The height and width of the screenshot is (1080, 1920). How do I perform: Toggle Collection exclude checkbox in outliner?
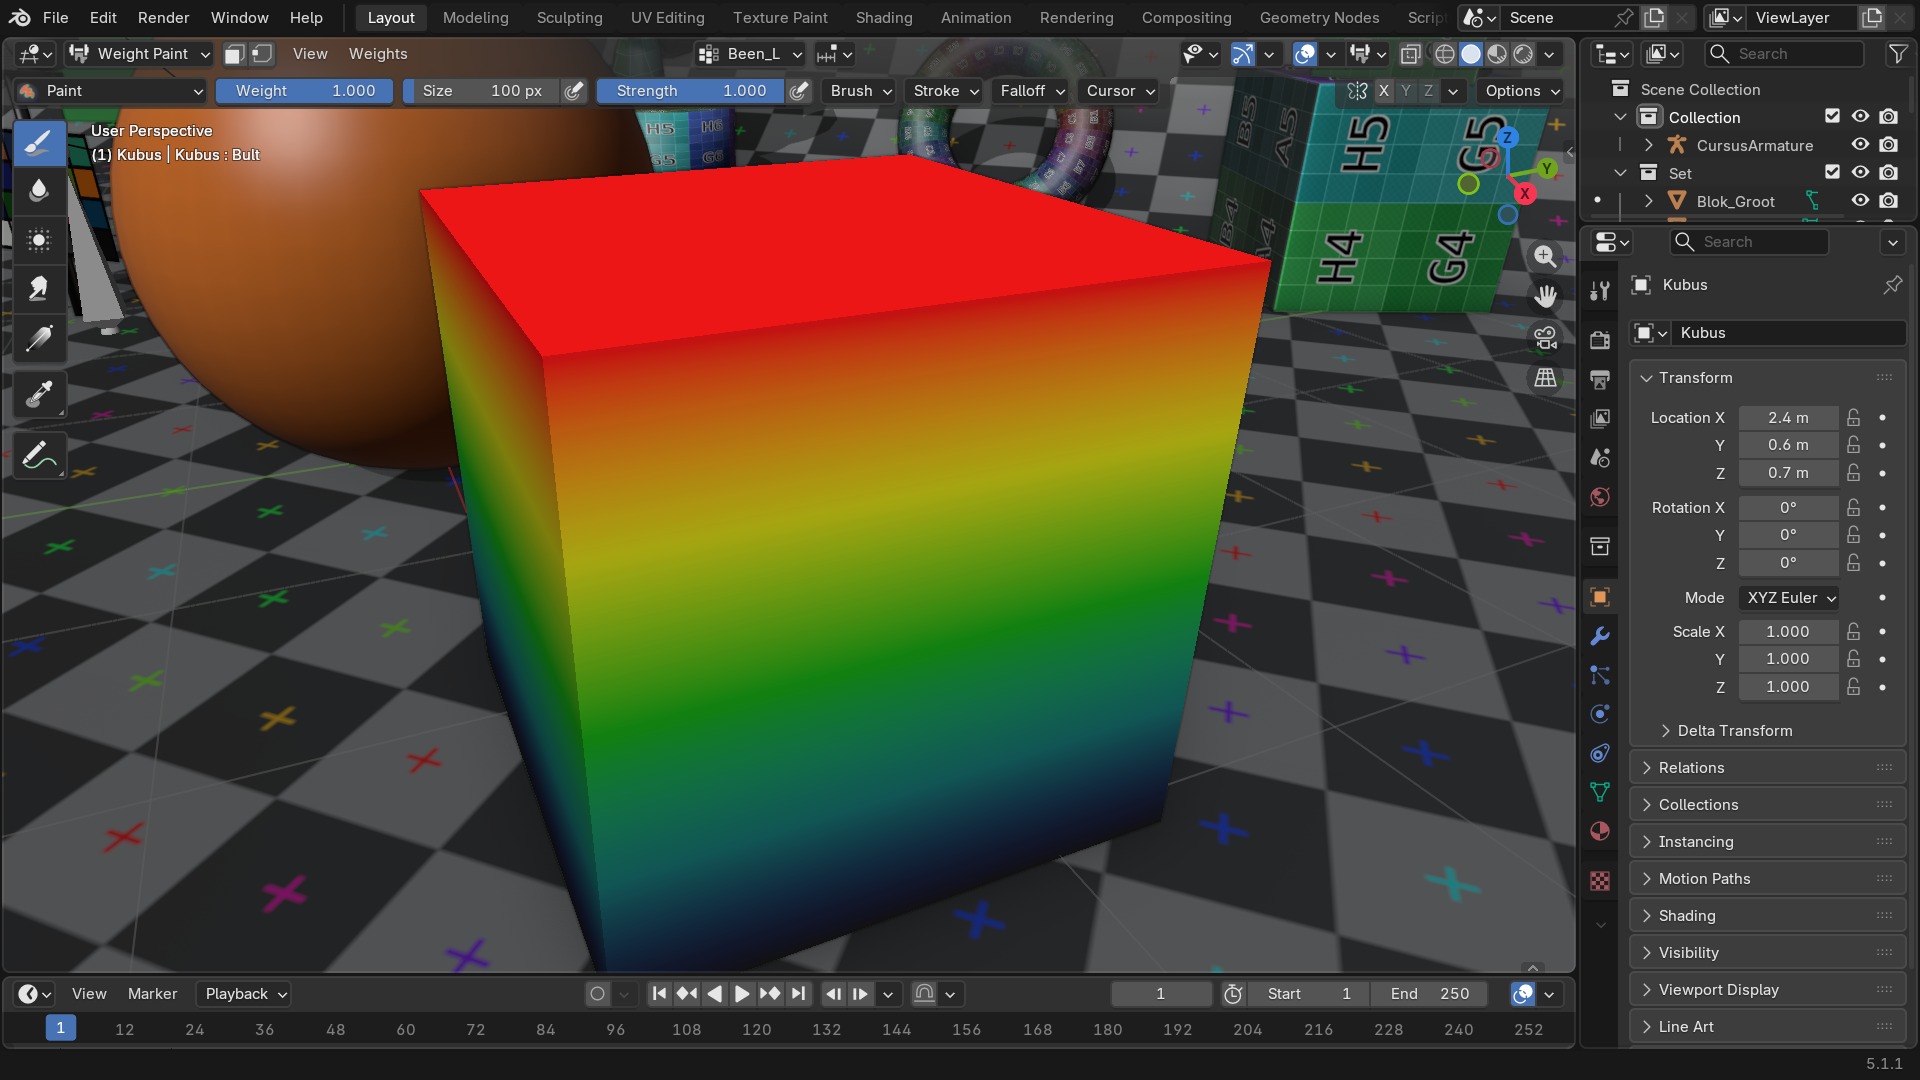tap(1832, 117)
